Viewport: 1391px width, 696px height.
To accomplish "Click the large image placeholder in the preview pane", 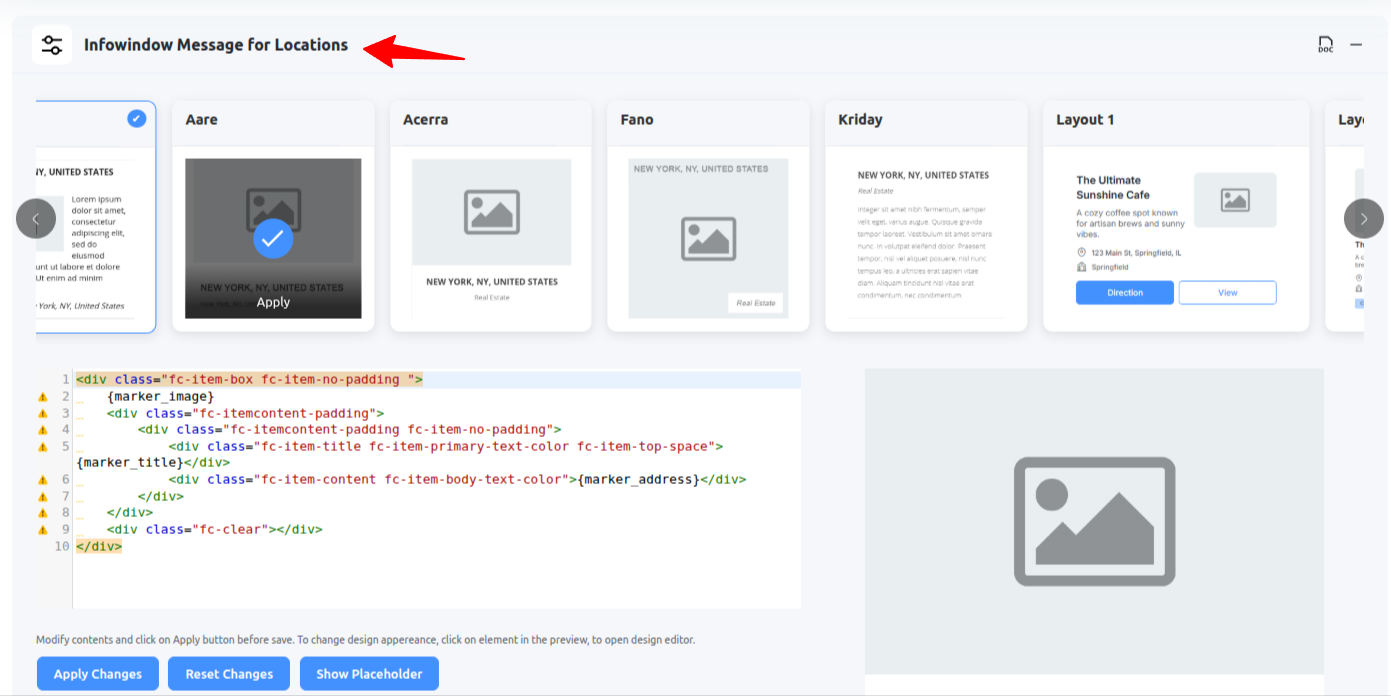I will pyautogui.click(x=1094, y=521).
